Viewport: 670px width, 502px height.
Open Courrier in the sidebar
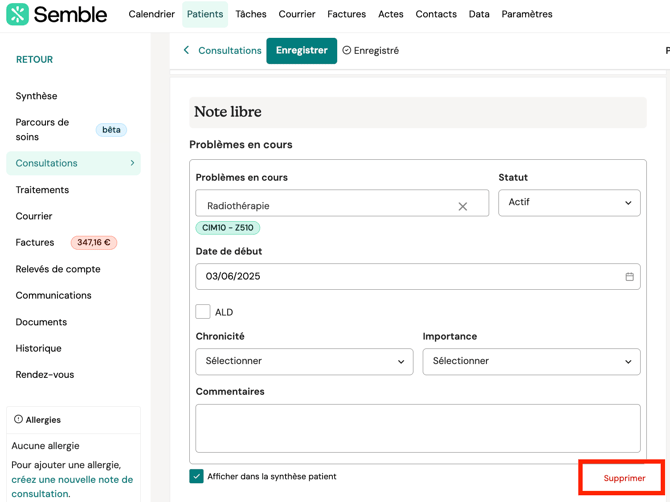(34, 216)
